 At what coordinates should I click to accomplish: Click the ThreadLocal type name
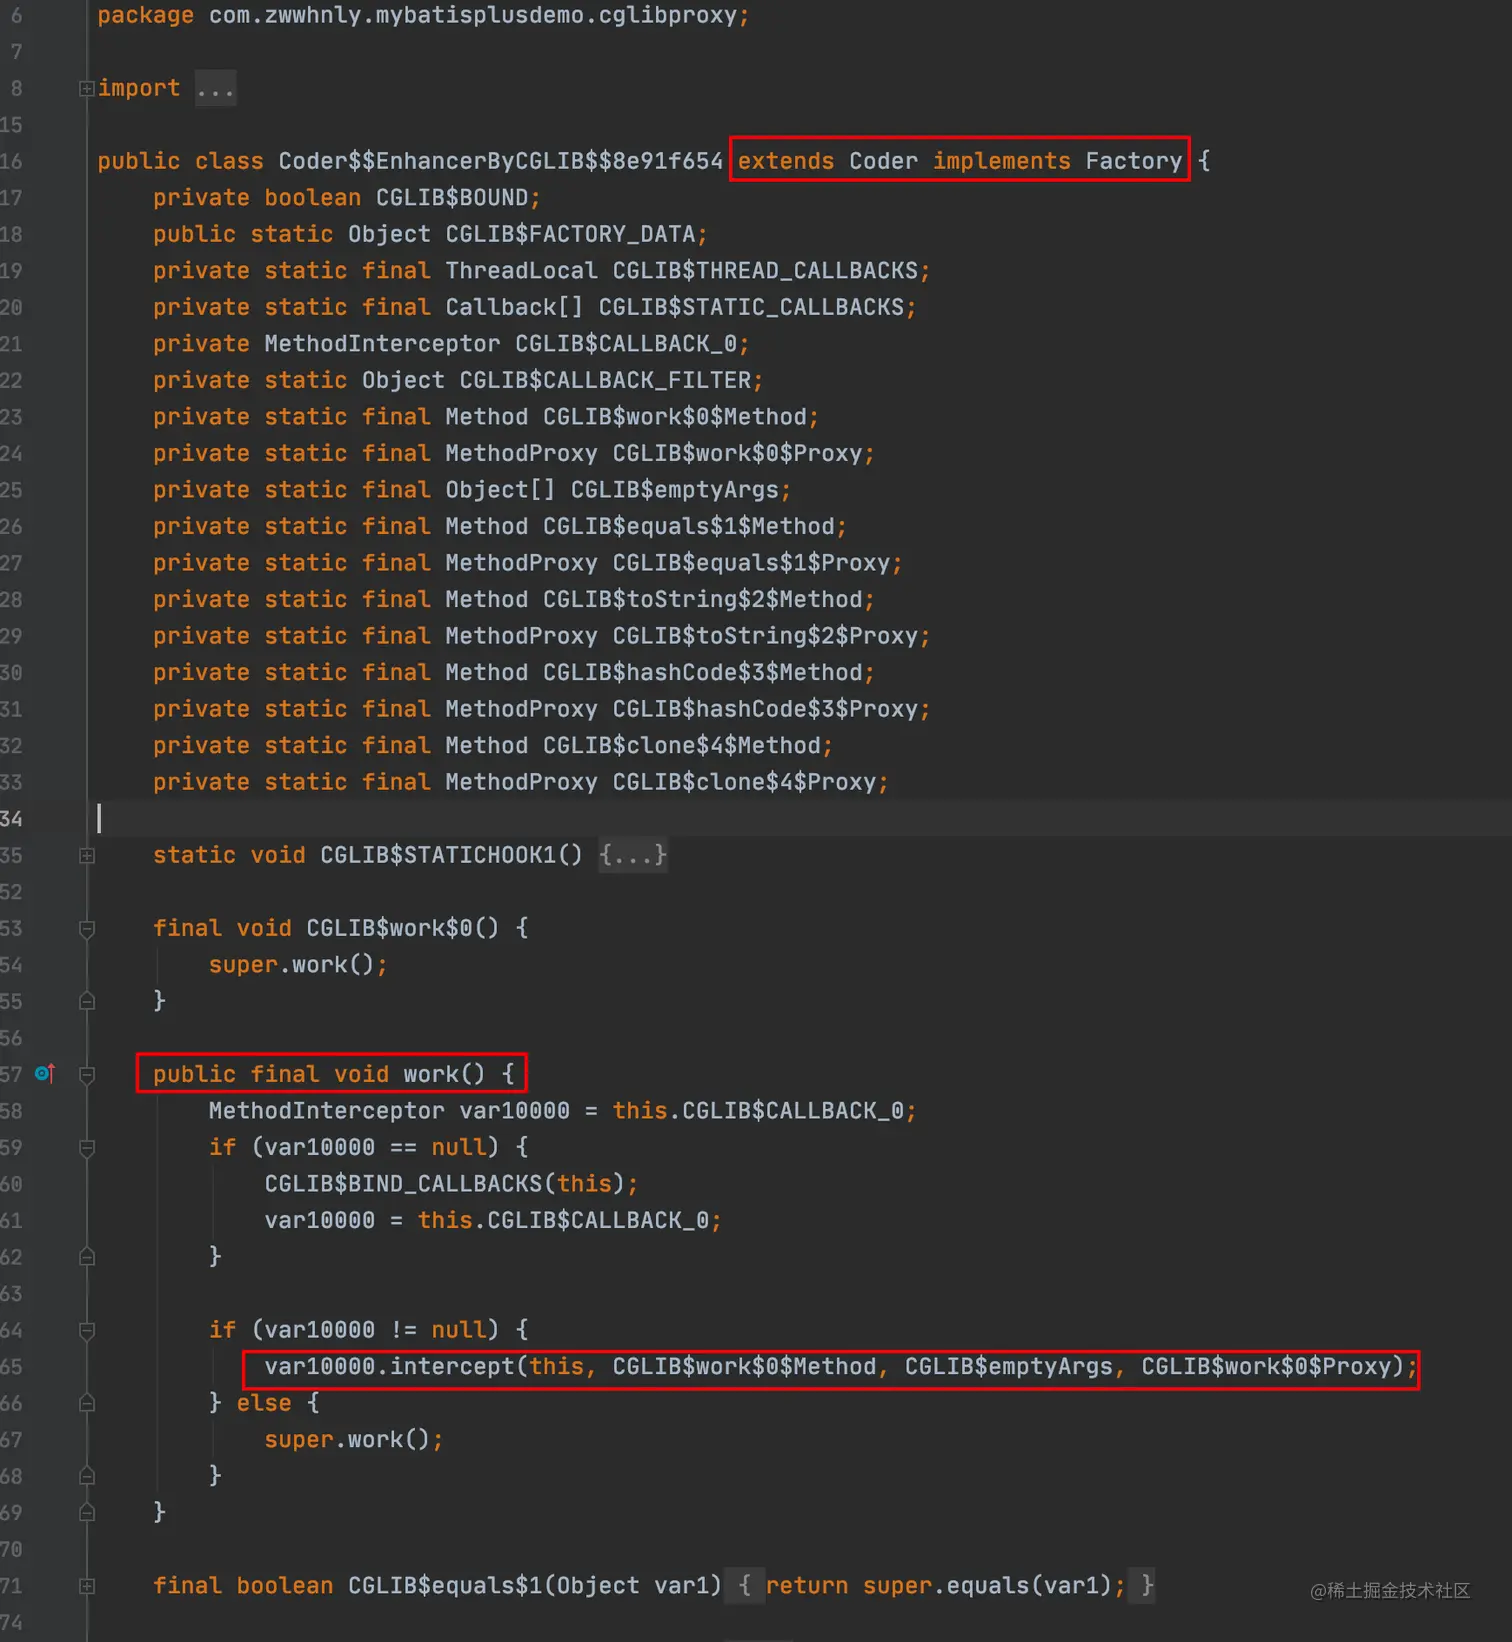pos(521,271)
